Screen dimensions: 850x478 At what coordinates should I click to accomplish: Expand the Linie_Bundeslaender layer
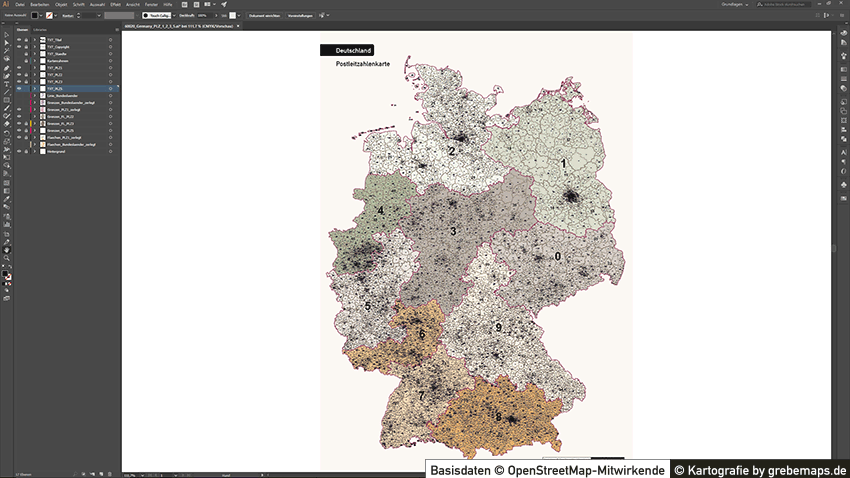point(34,95)
